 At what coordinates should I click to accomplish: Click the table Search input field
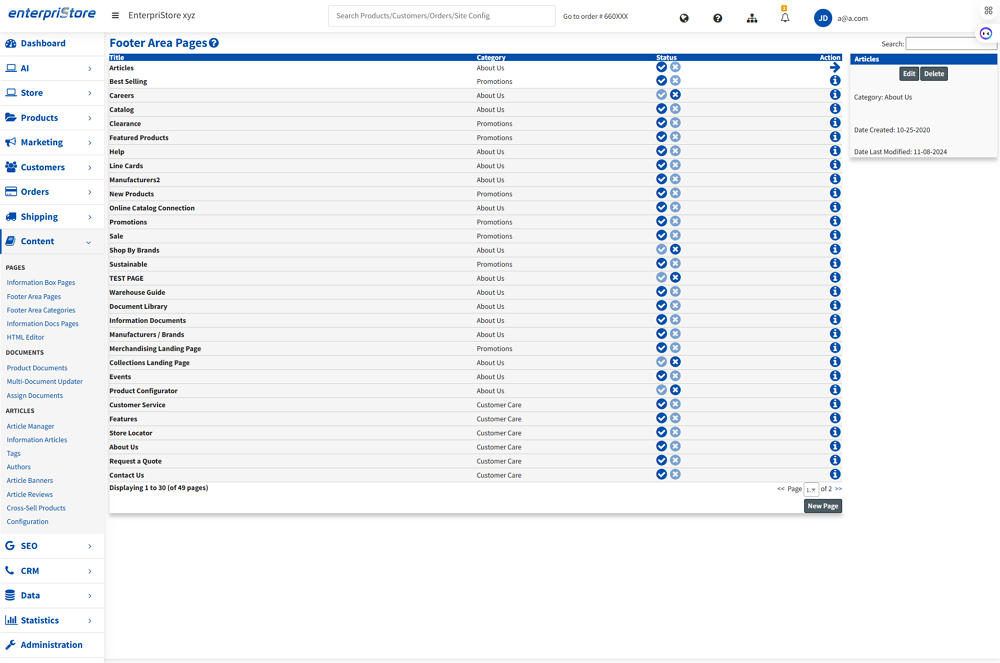950,44
